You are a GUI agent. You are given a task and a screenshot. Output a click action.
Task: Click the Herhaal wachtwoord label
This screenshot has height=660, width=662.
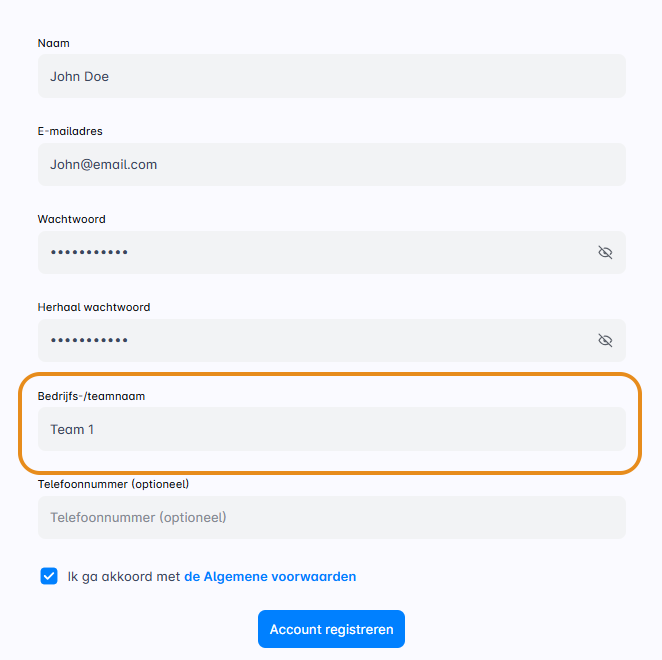click(94, 307)
